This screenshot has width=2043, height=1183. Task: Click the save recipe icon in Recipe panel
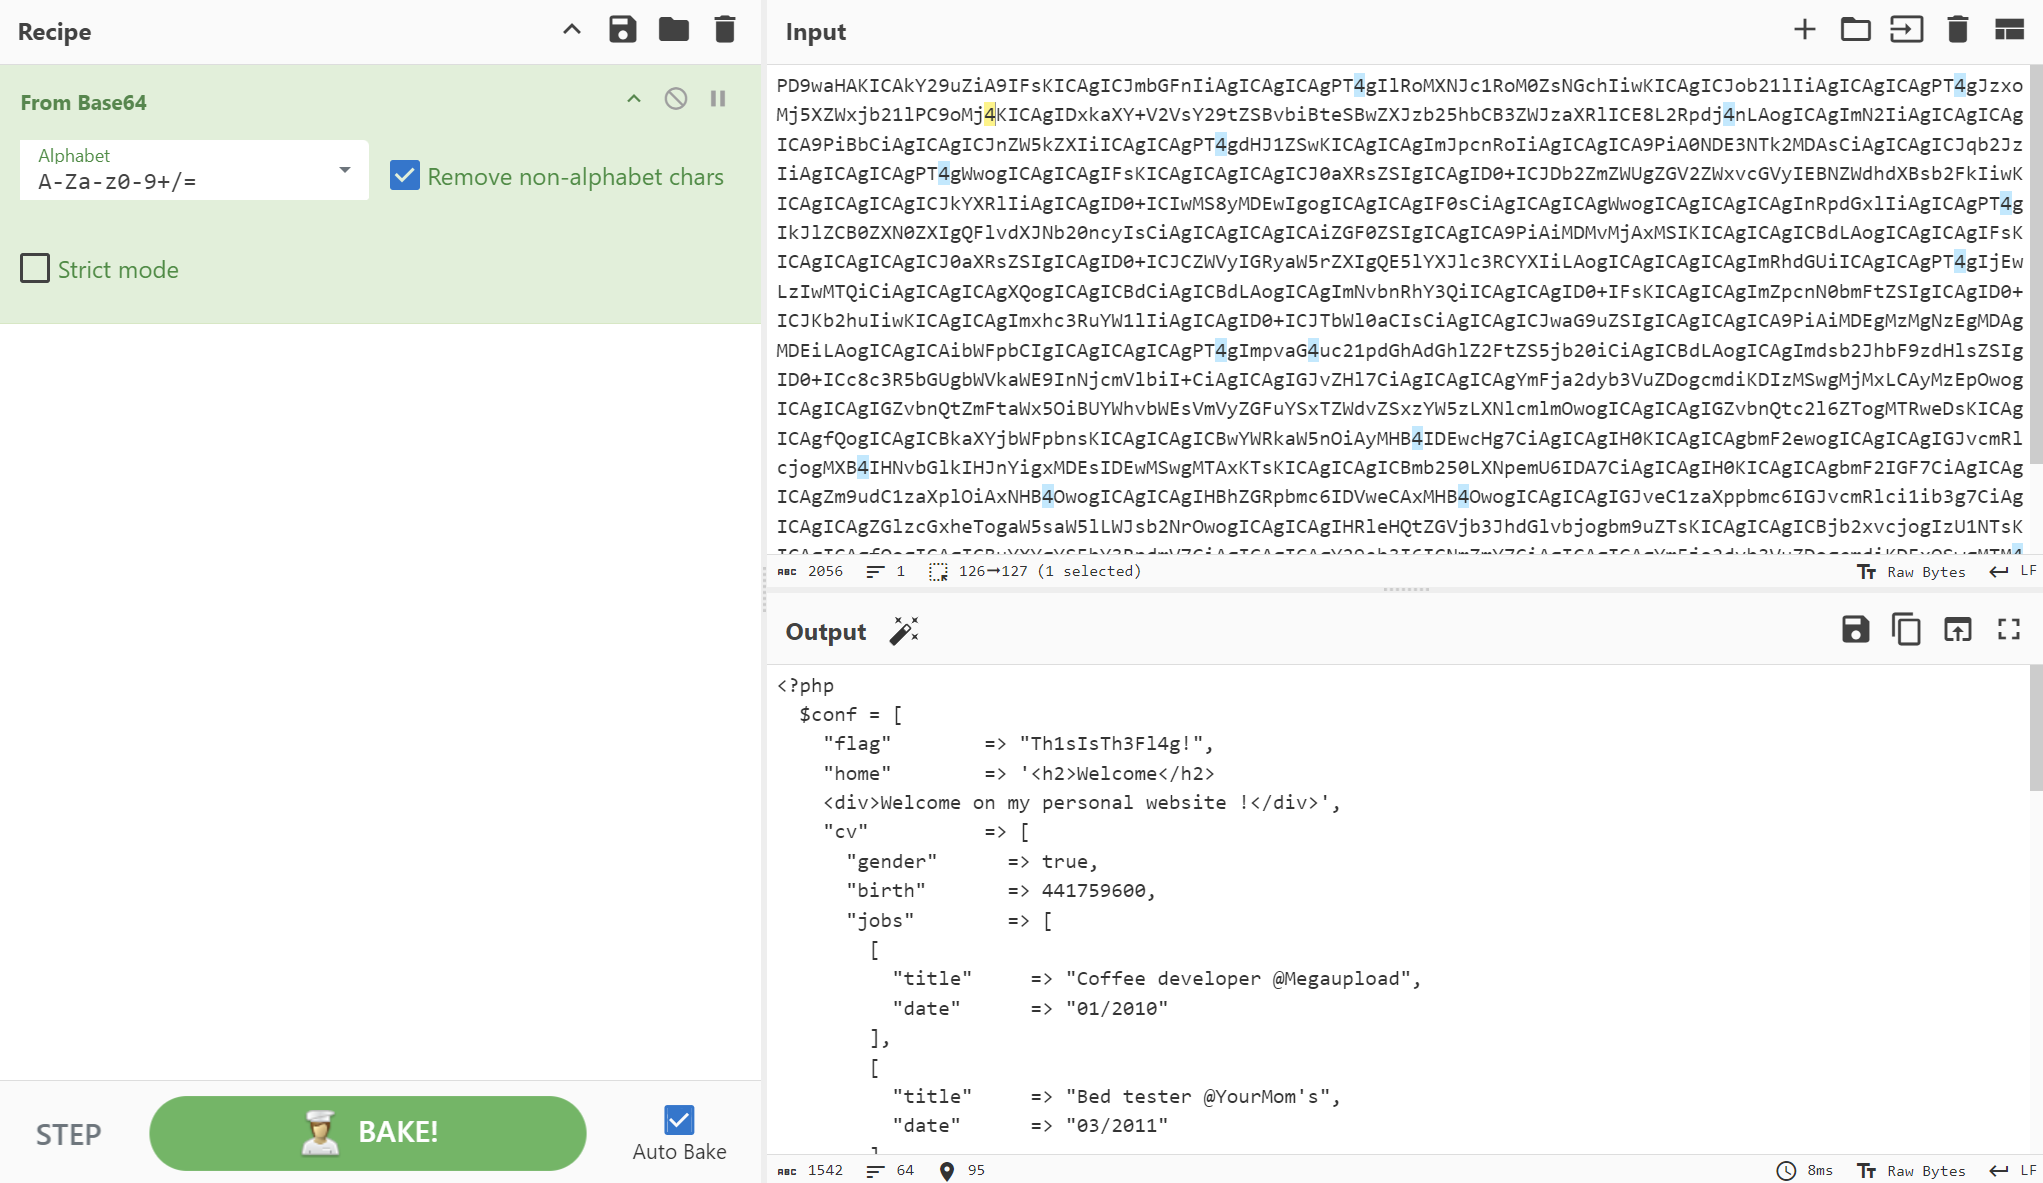(622, 31)
